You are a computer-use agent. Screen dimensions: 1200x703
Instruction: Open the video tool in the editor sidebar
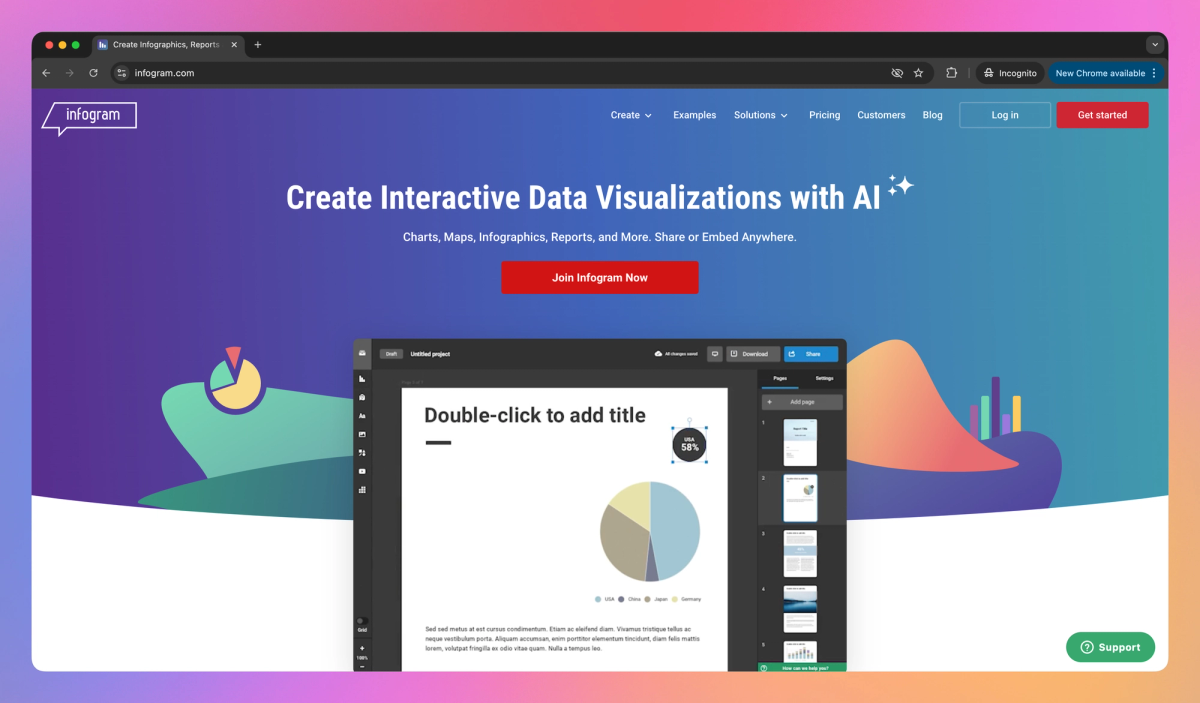pos(361,471)
